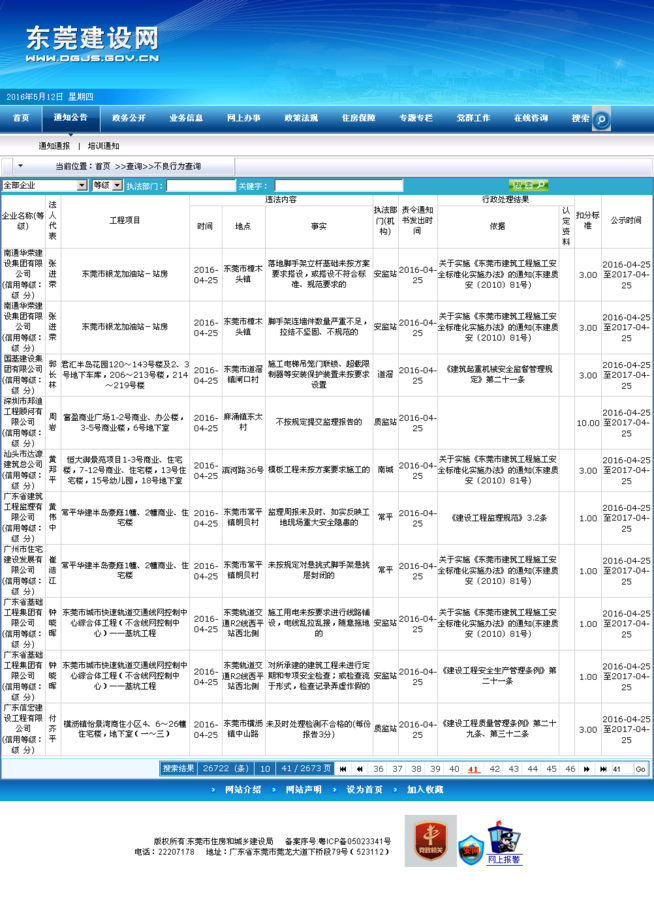The width and height of the screenshot is (654, 899).
Task: Go to results page 42
Action: click(x=495, y=769)
